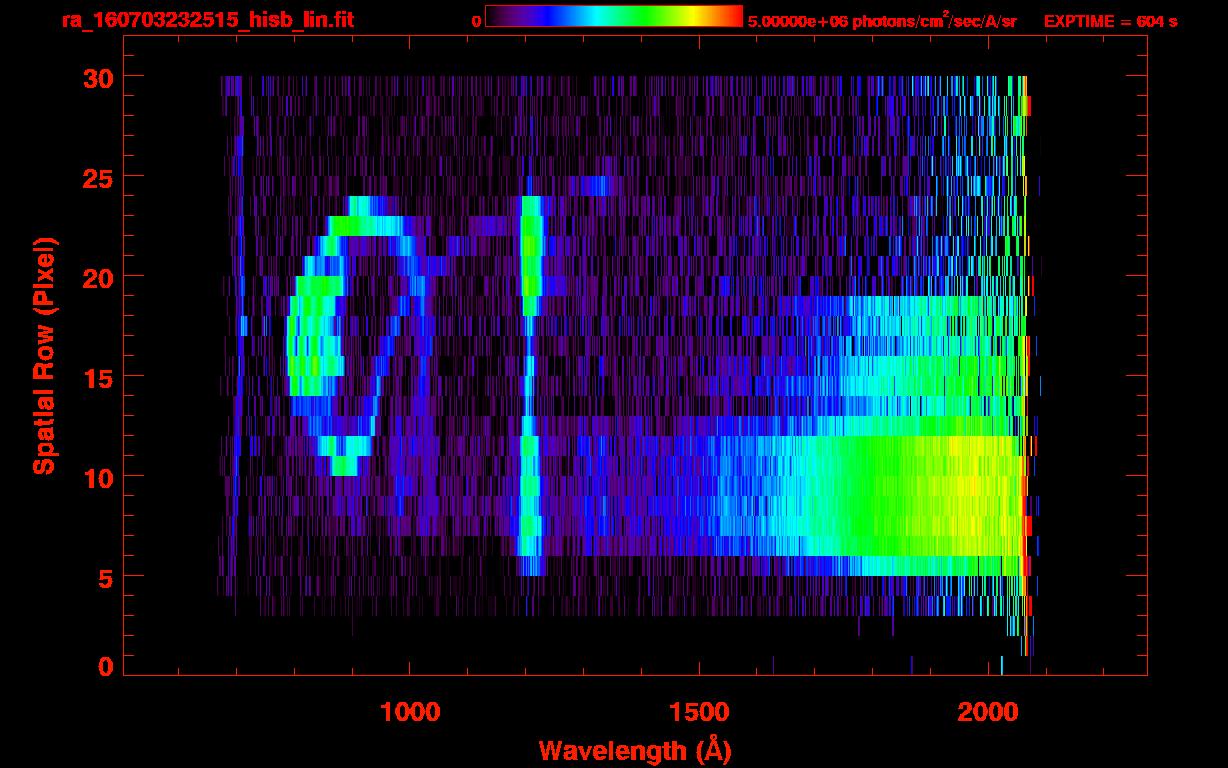Click the y-axis tick label 0
1228x768 pixels.
pyautogui.click(x=105, y=666)
